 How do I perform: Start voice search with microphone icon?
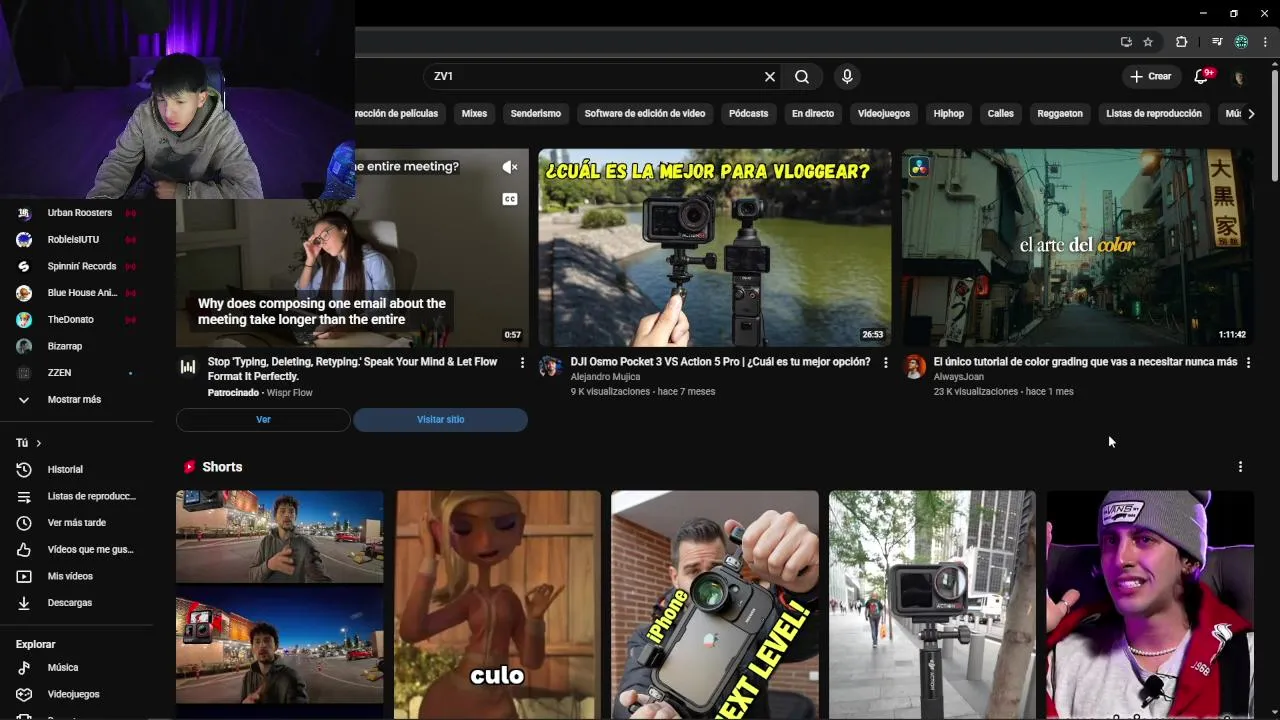(x=847, y=77)
